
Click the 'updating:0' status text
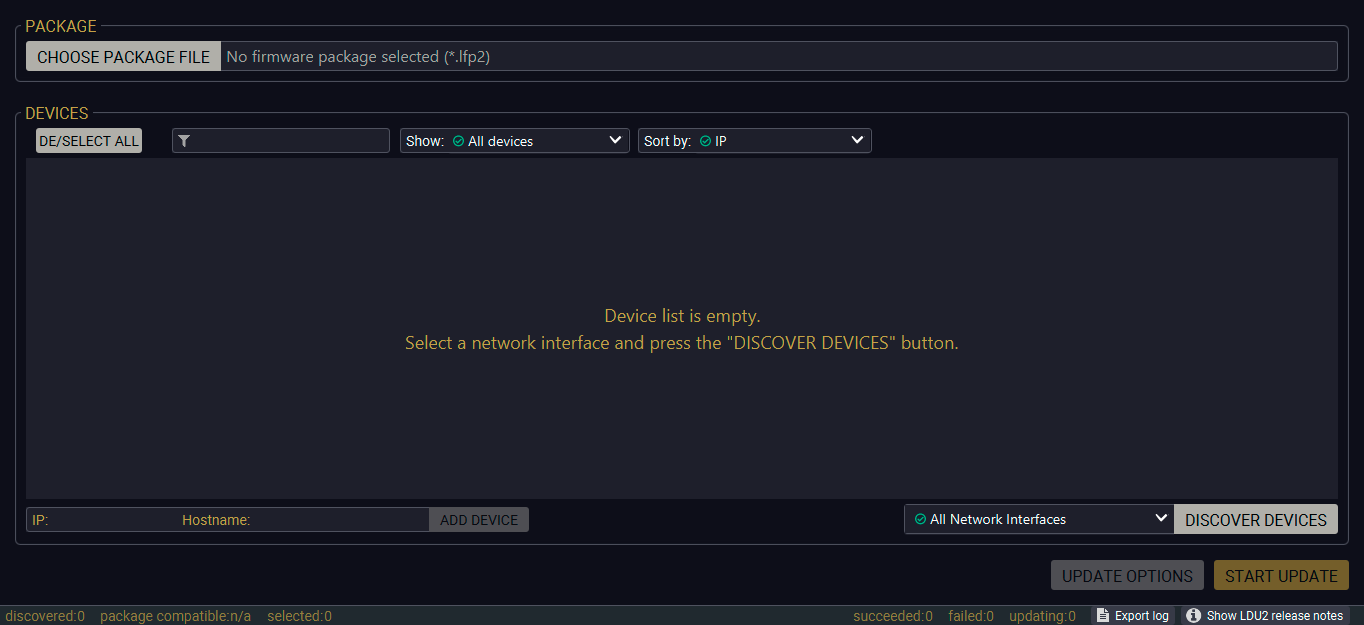(x=1042, y=616)
